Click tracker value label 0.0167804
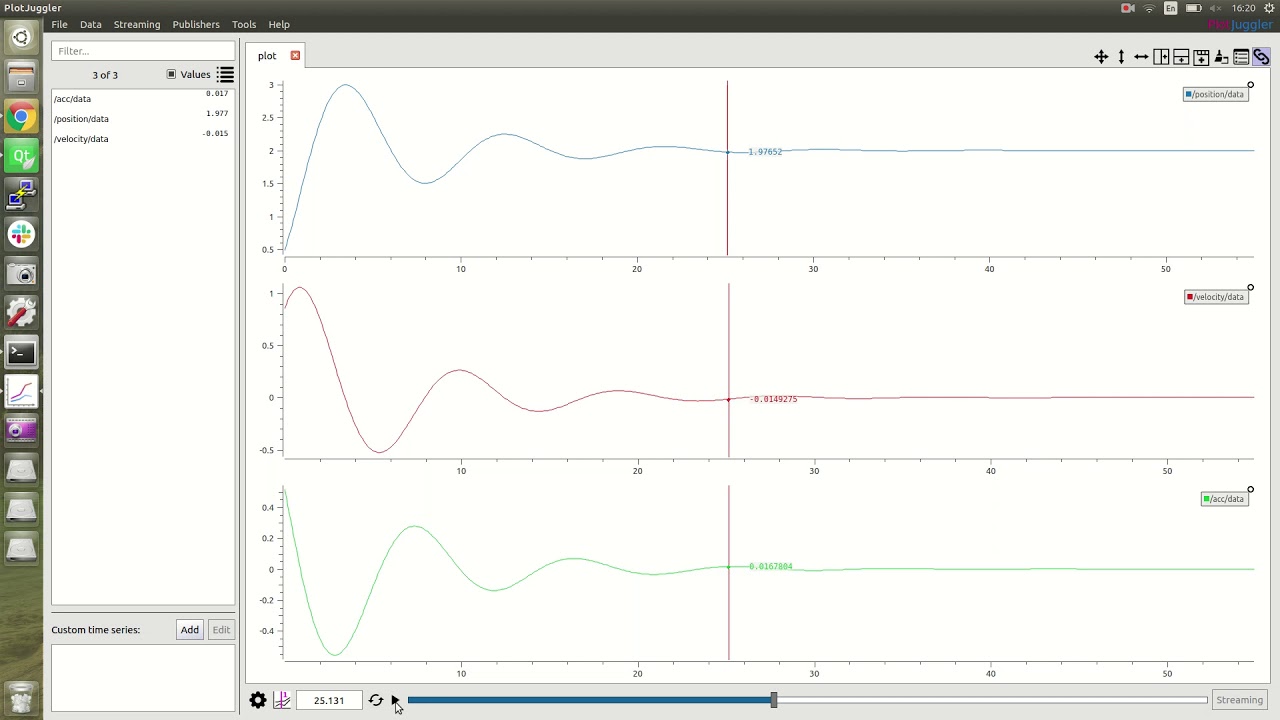The width and height of the screenshot is (1280, 720). pos(770,566)
